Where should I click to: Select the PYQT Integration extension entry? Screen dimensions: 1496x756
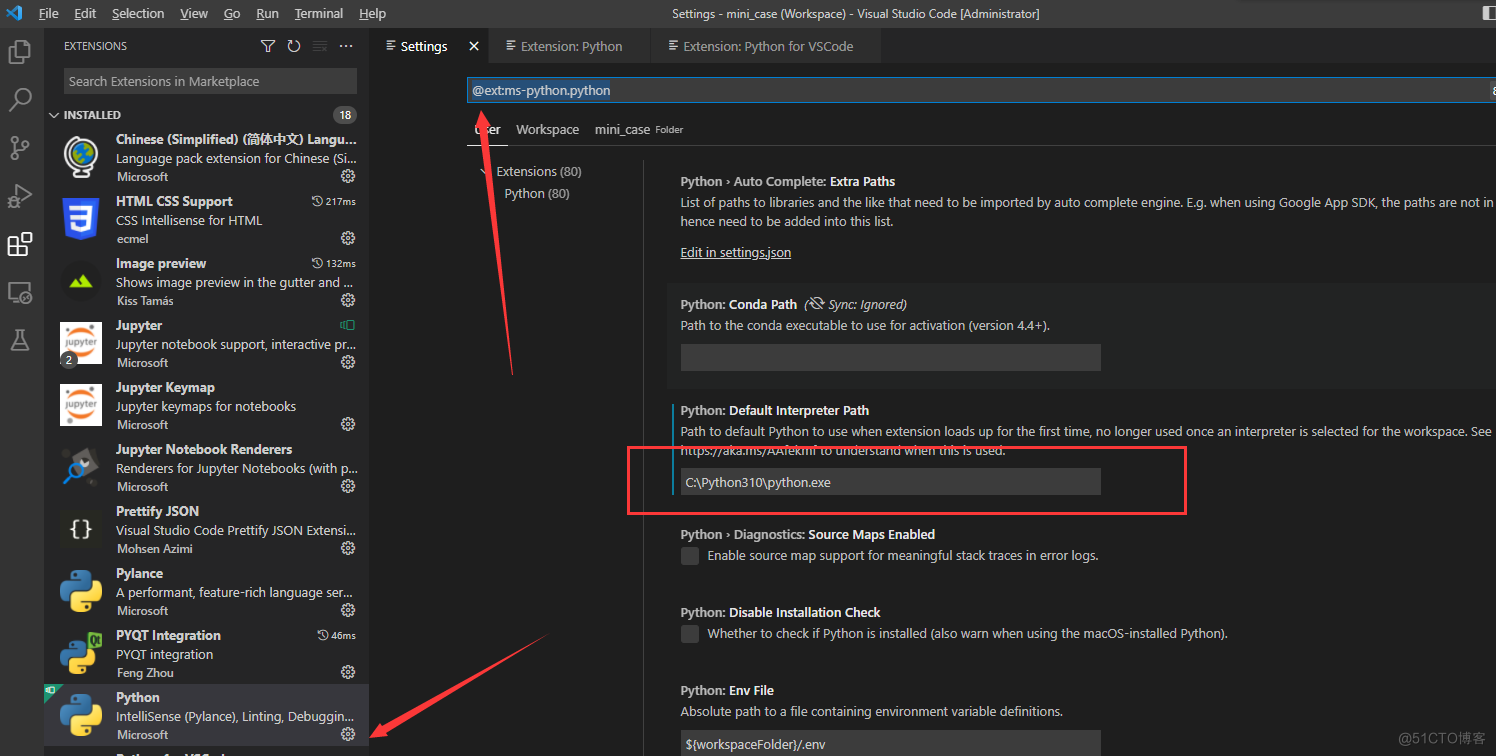coord(206,653)
